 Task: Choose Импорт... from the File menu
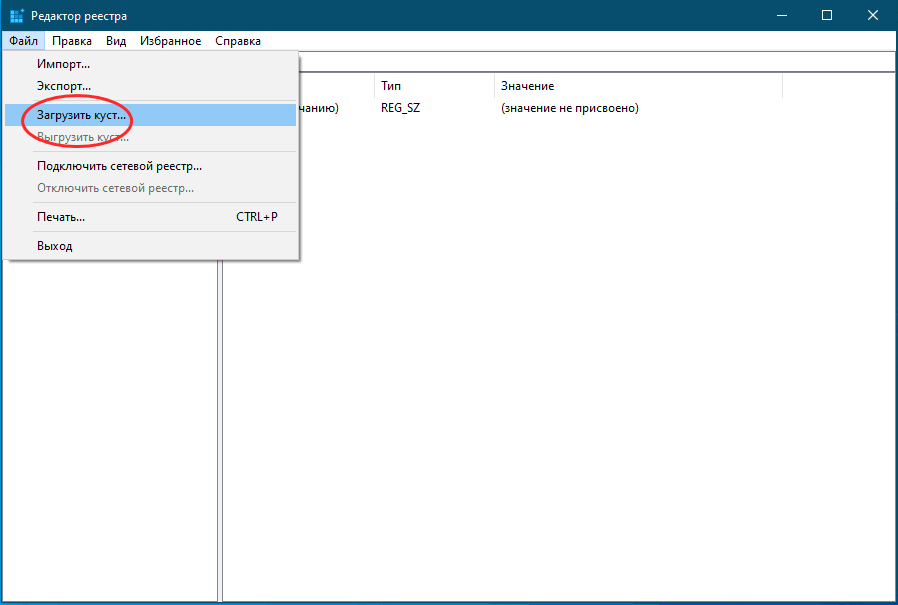(x=63, y=65)
